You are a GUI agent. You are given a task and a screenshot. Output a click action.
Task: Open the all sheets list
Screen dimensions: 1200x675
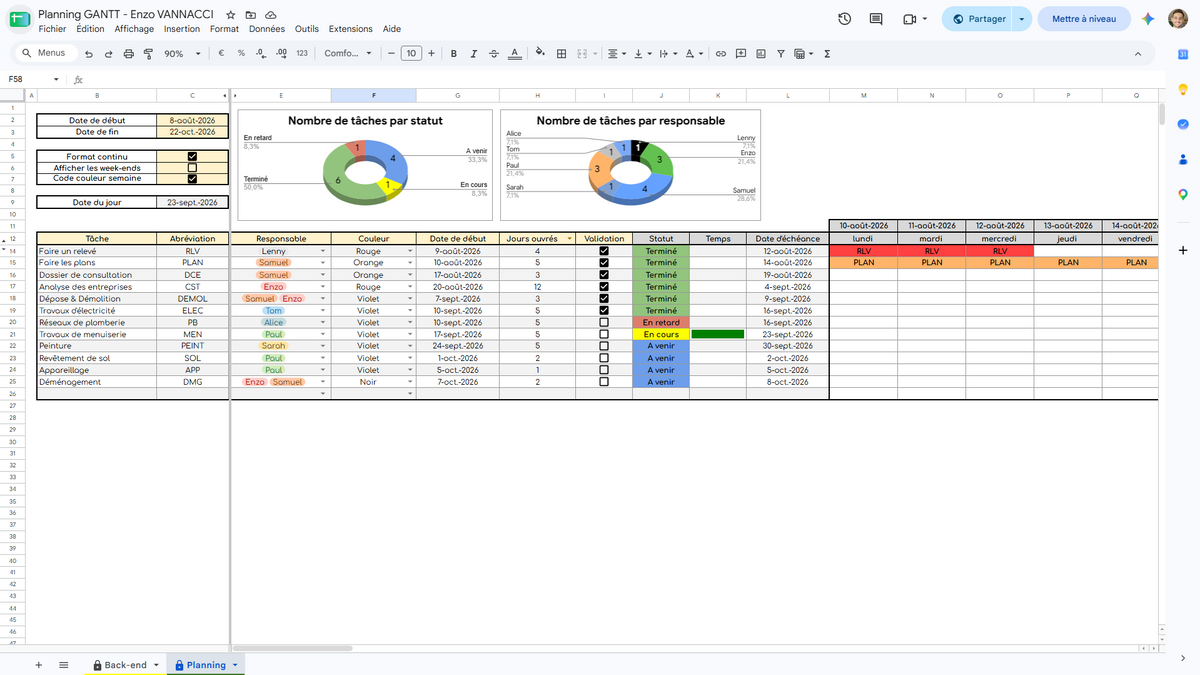pyautogui.click(x=64, y=665)
